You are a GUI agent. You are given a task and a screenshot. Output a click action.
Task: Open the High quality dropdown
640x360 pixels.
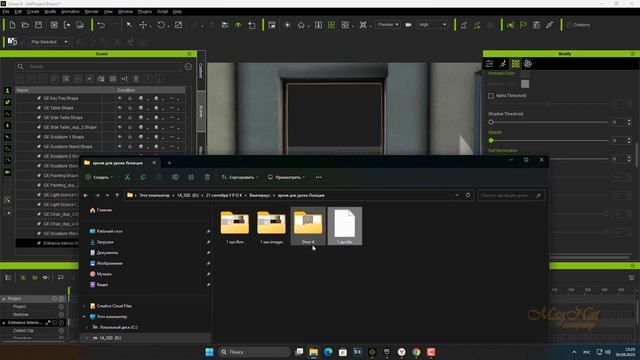coord(432,25)
